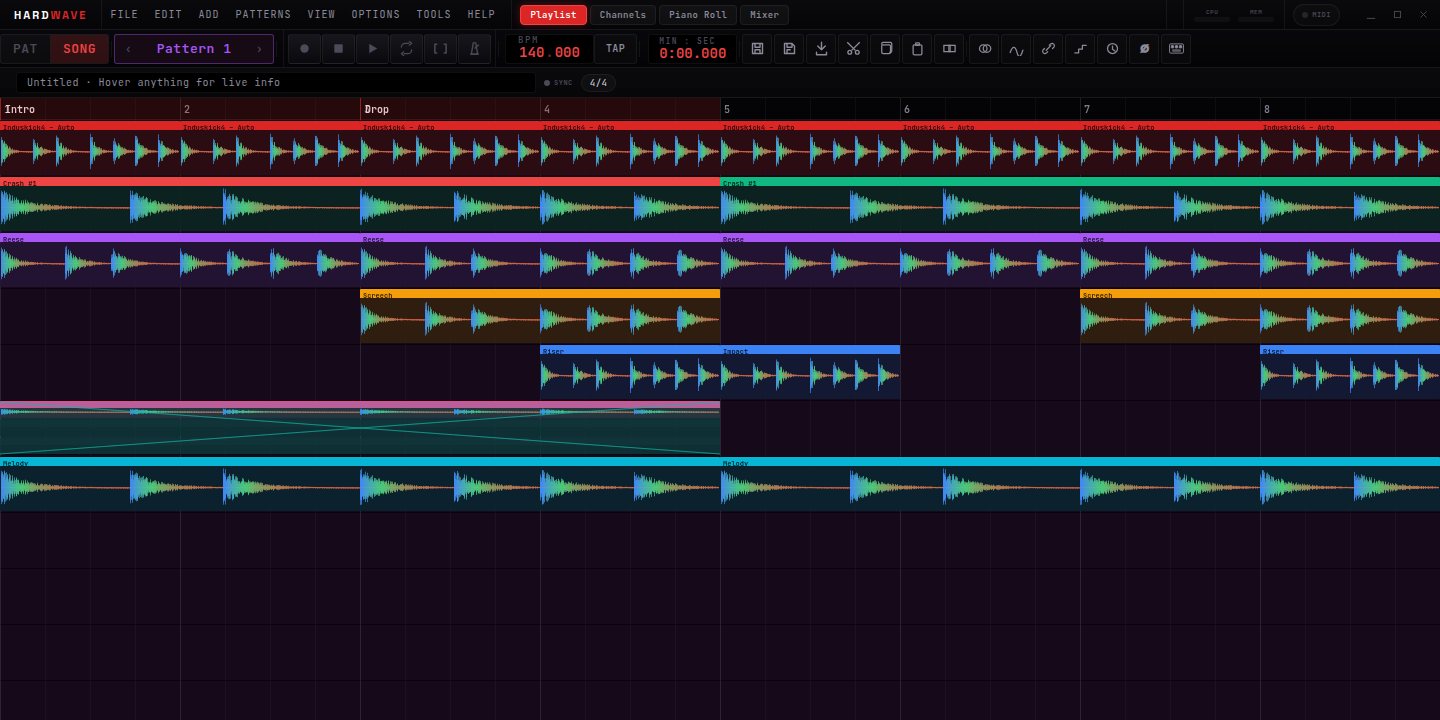Click the first floppy-disk save icon
Viewport: 1440px width, 720px height.
757,49
